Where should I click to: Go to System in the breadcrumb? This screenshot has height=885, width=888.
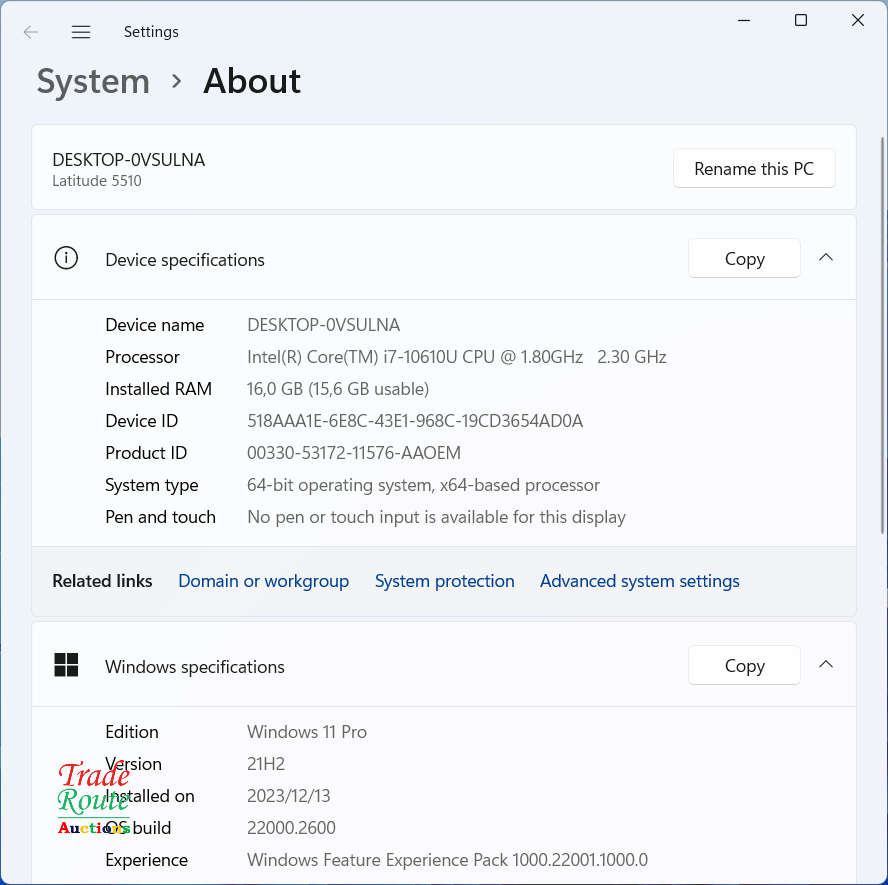pyautogui.click(x=93, y=81)
